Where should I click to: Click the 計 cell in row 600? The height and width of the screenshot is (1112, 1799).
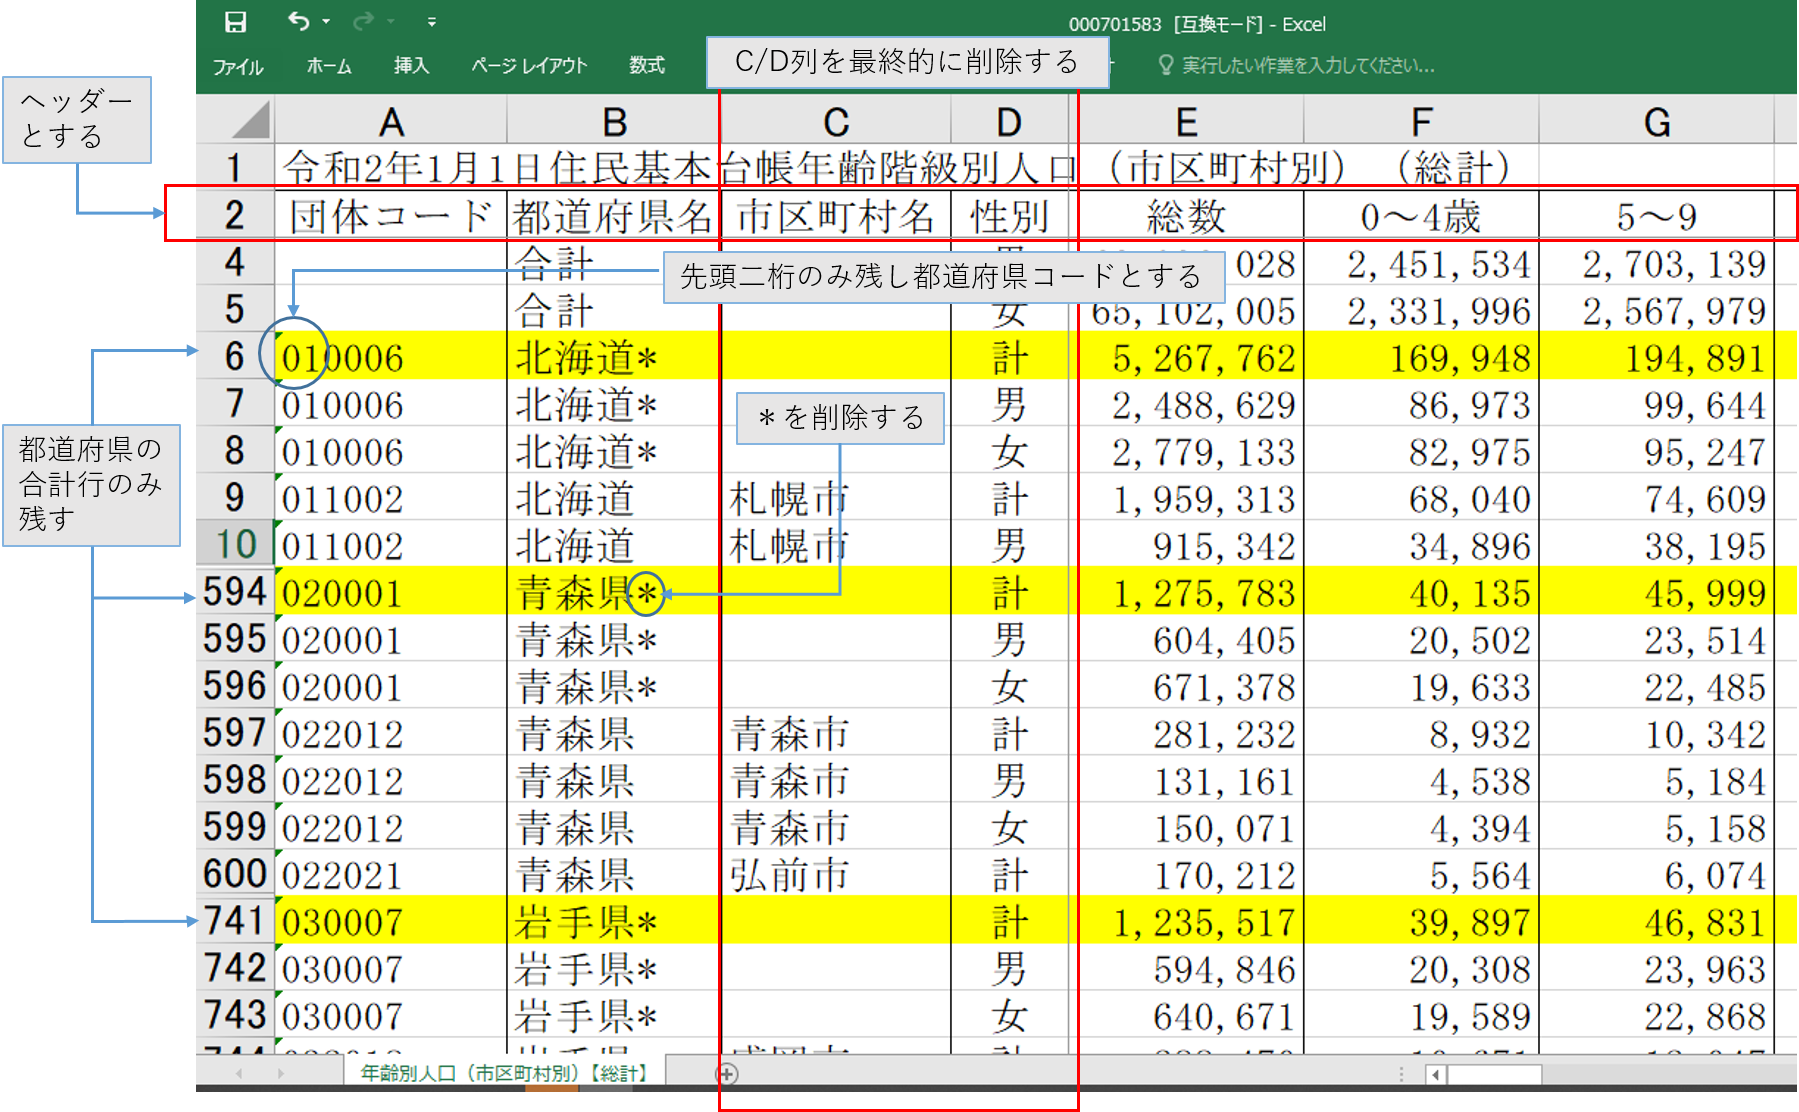click(1009, 874)
